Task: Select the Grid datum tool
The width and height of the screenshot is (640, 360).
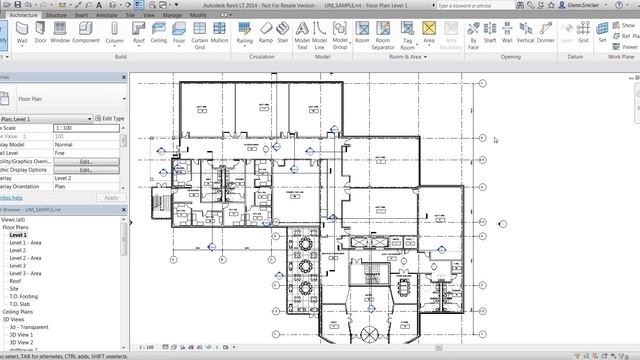Action: pyautogui.click(x=583, y=33)
